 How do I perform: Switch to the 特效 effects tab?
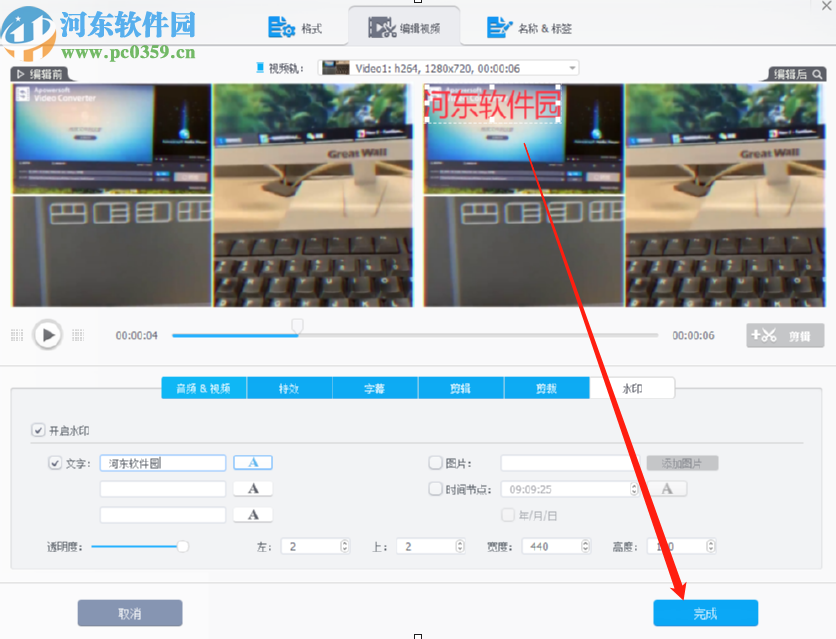pyautogui.click(x=289, y=389)
